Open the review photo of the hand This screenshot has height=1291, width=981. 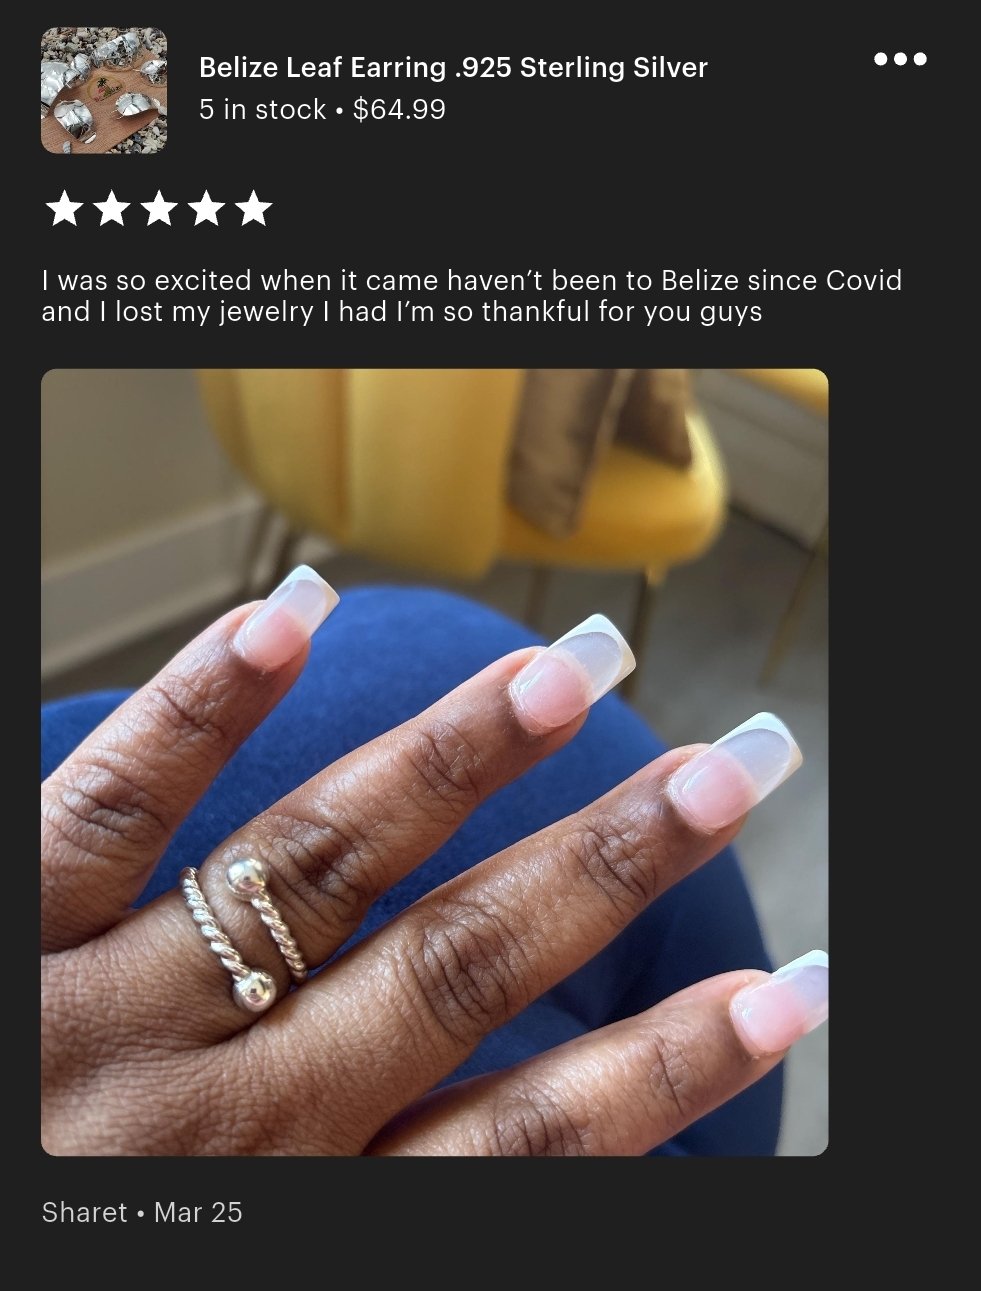[x=434, y=762]
